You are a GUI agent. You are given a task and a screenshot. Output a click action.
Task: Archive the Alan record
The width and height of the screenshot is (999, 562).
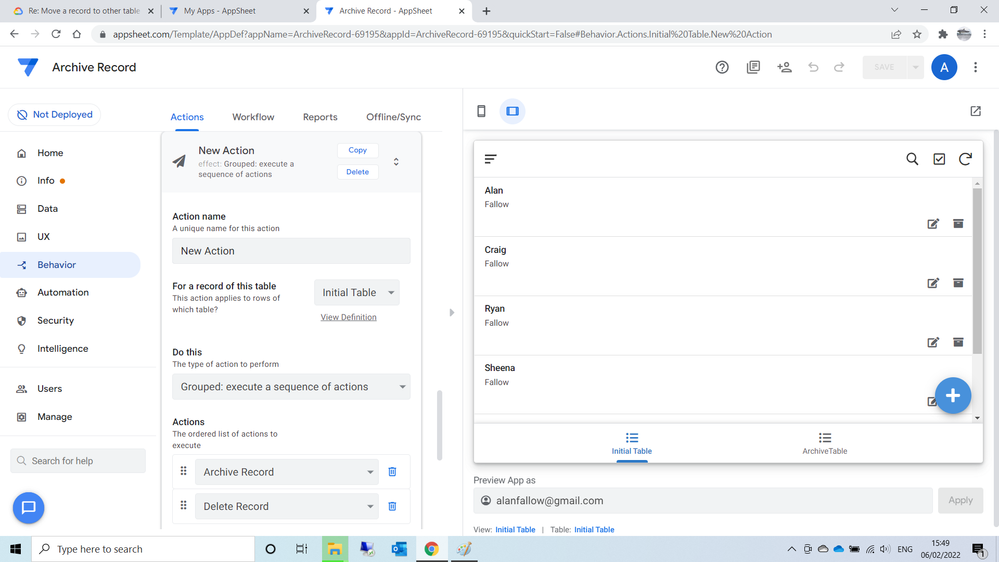[958, 224]
